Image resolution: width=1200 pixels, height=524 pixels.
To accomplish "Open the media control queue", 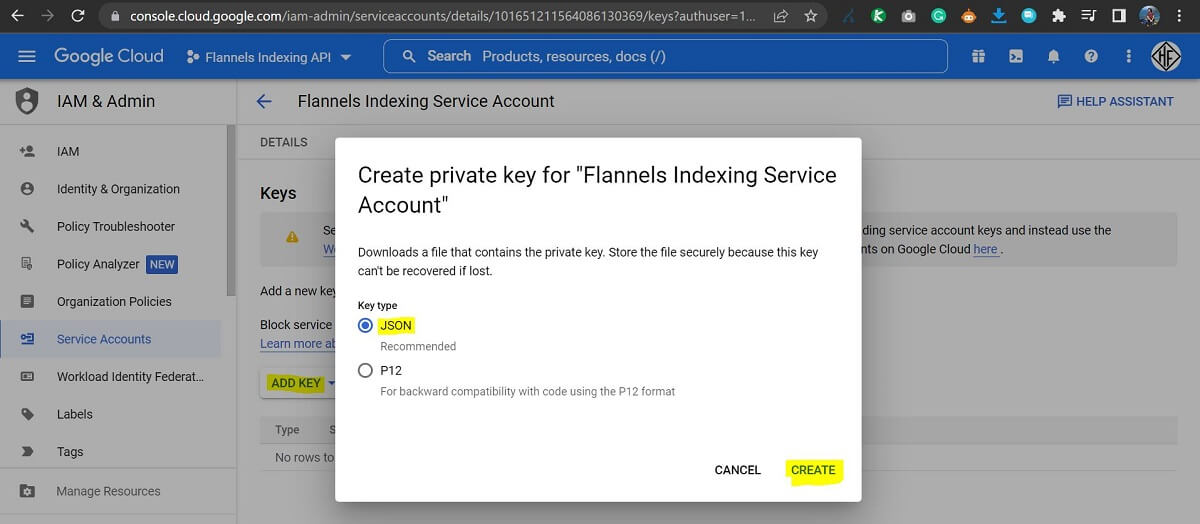I will tap(1089, 16).
